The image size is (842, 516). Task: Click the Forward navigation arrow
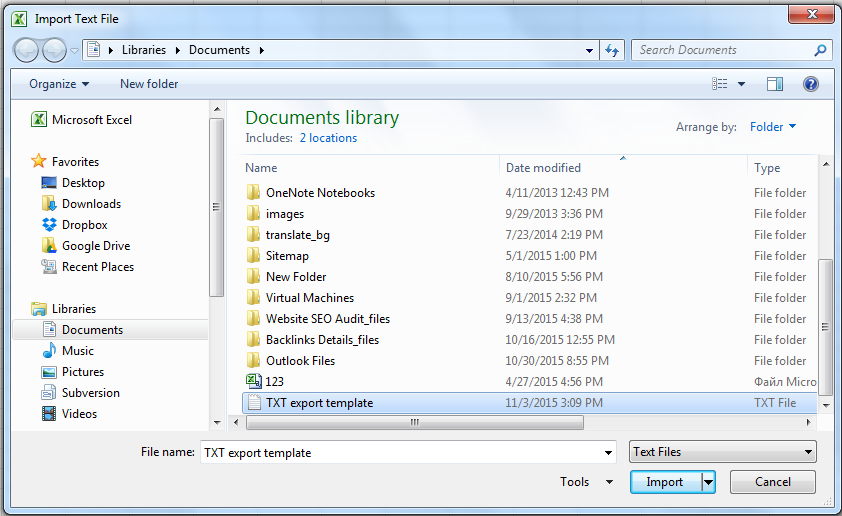pyautogui.click(x=54, y=50)
